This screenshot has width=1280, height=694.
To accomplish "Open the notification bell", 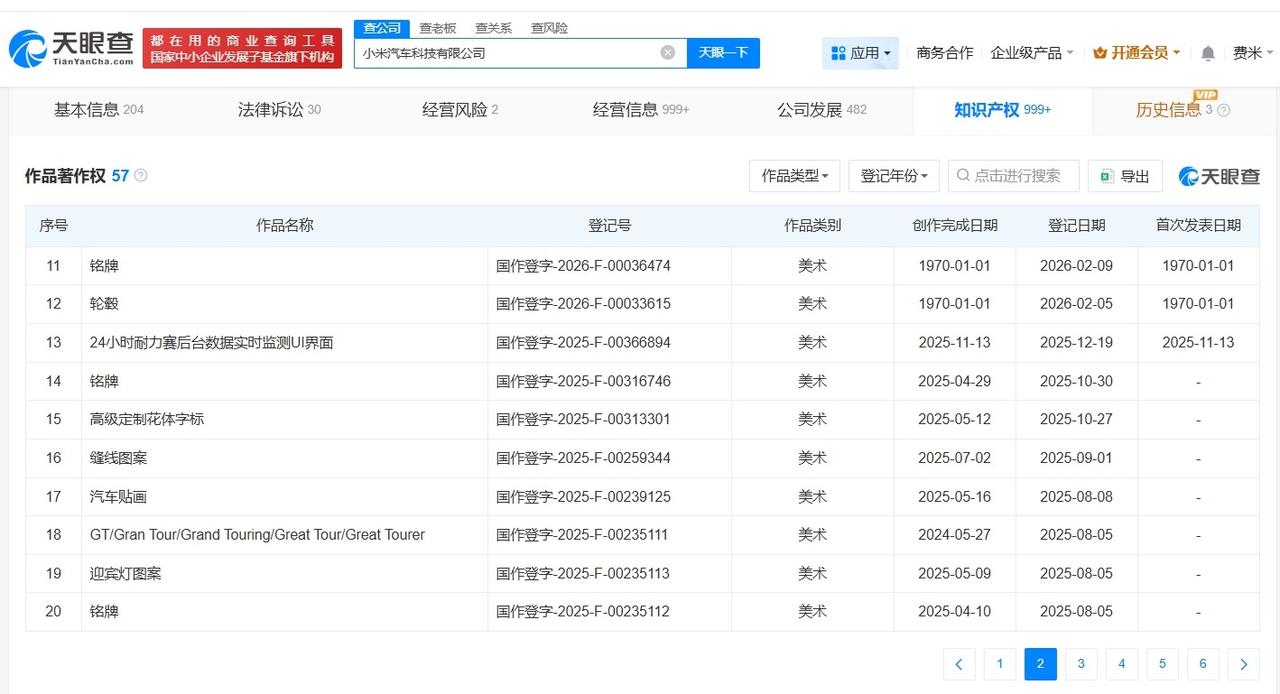I will click(1208, 53).
